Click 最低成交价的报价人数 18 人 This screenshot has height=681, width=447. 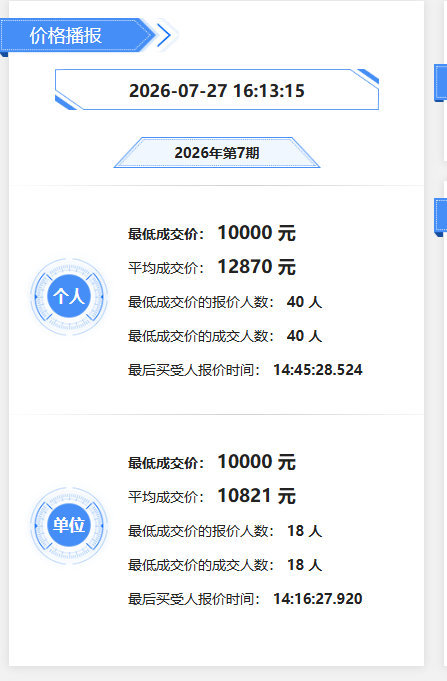coord(225,531)
